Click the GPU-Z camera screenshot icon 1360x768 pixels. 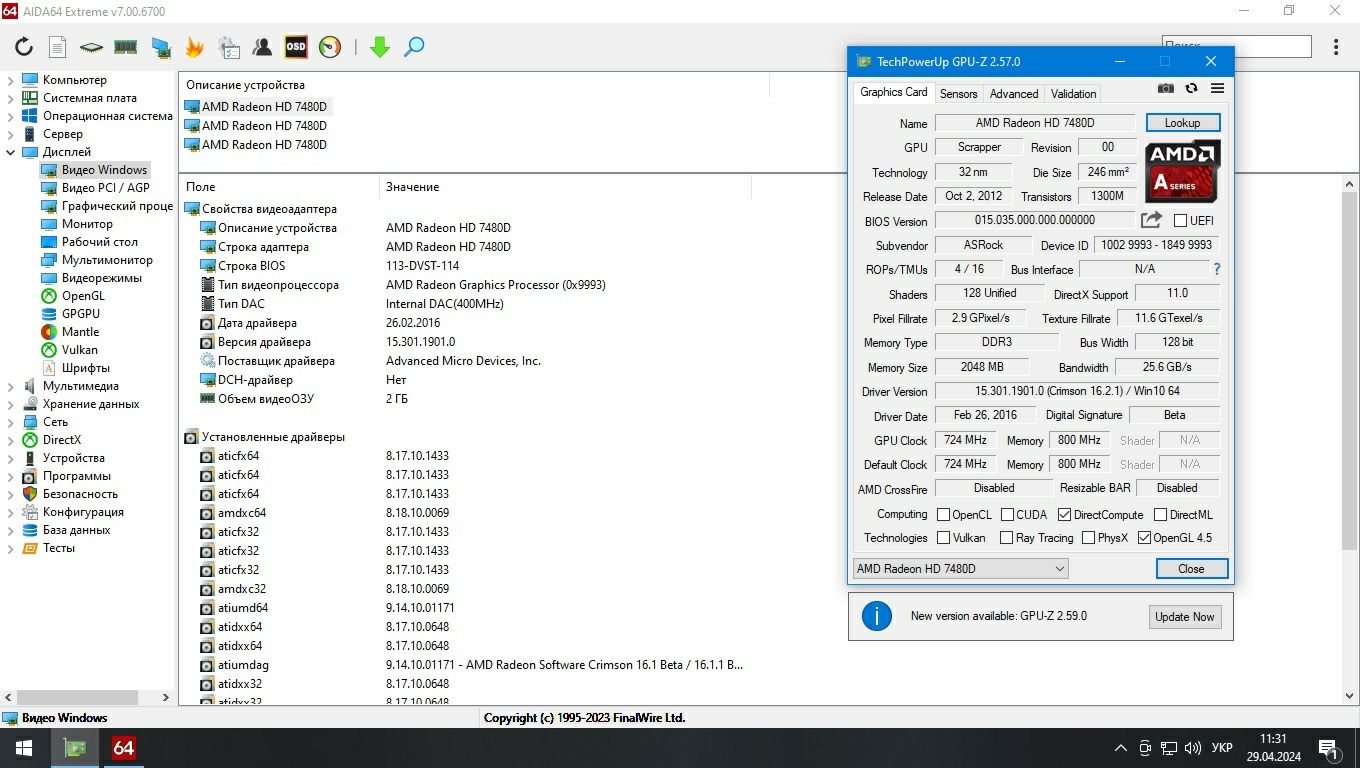(1166, 89)
